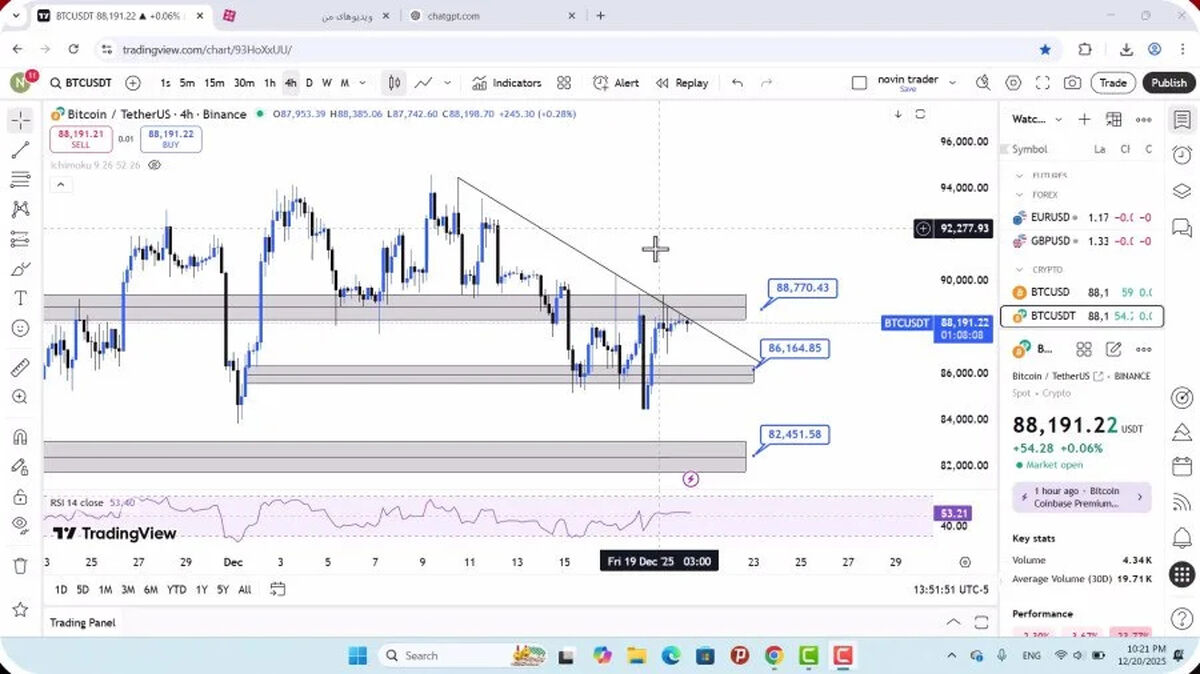Open quick search icon in toolbar
Screen dimensions: 1200x674
coord(983,83)
